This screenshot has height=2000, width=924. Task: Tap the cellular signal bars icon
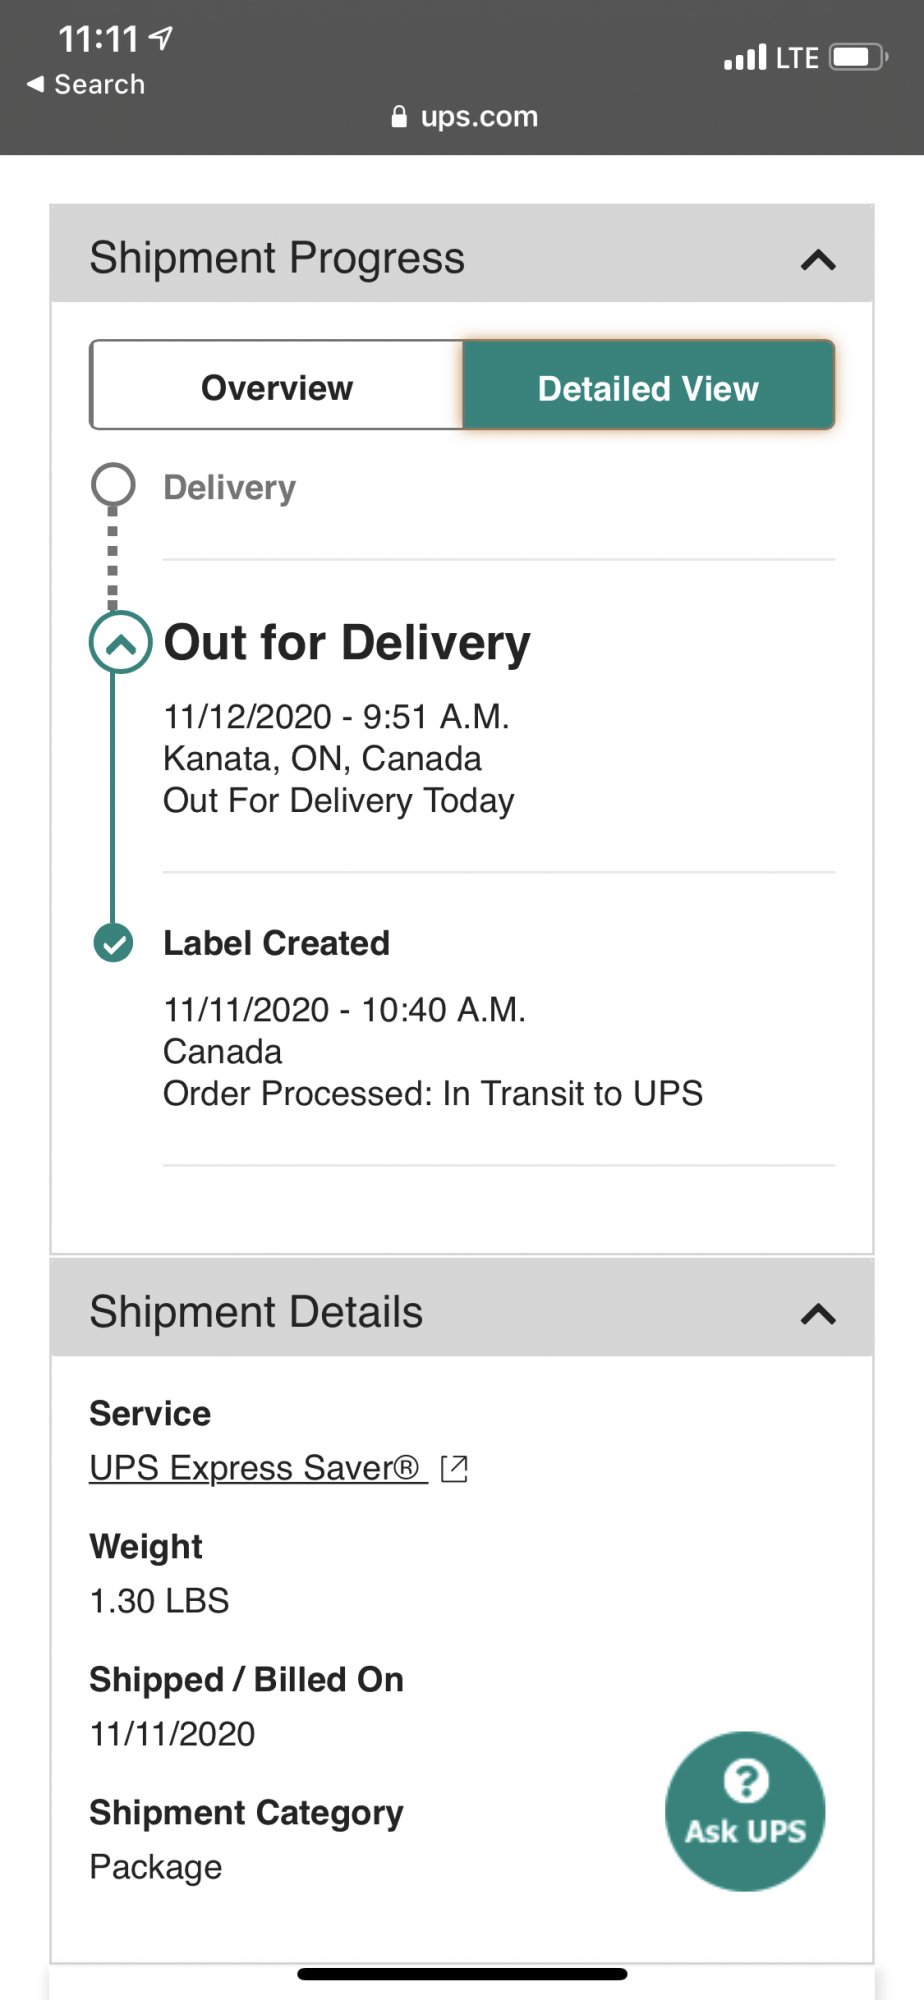745,57
